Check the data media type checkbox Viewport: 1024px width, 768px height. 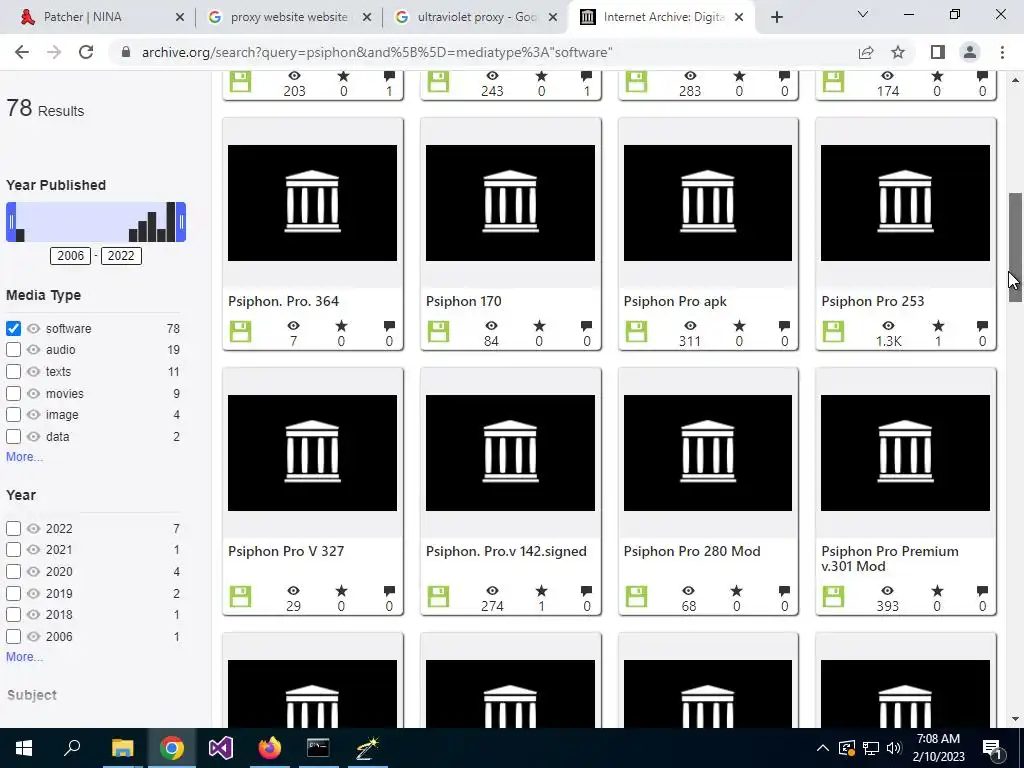[13, 437]
